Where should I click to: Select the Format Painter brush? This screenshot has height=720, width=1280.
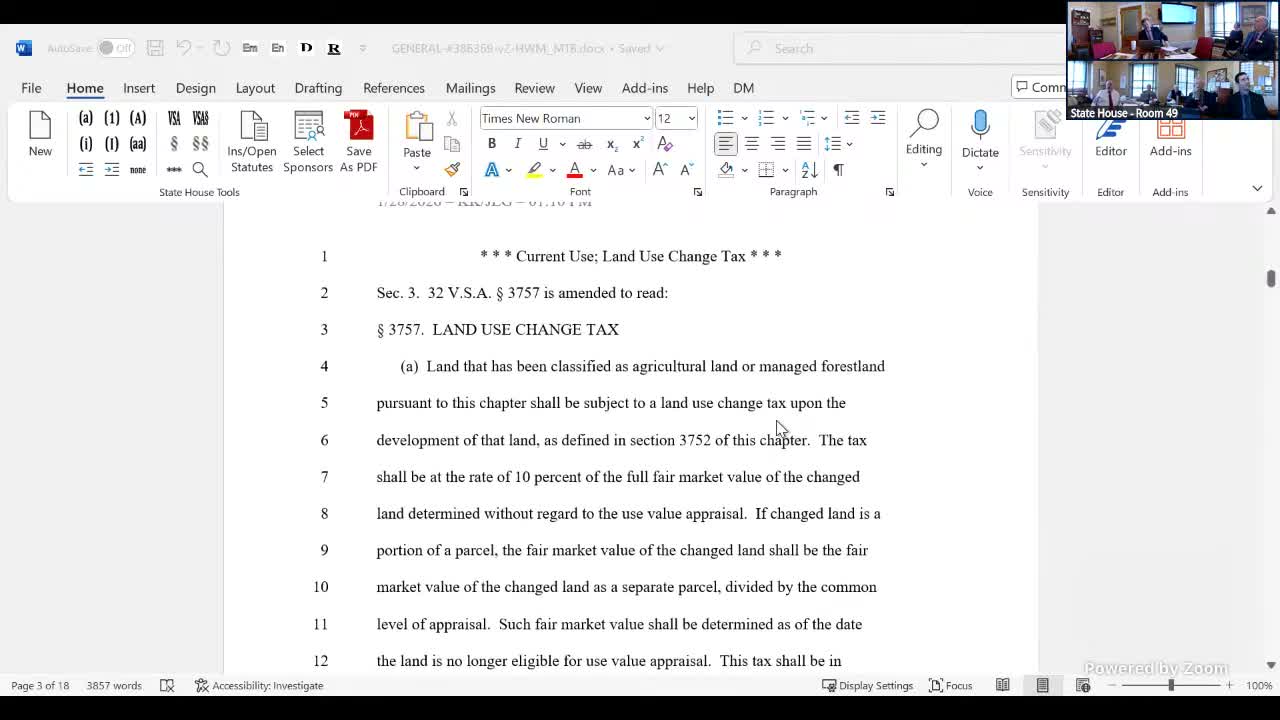(452, 169)
